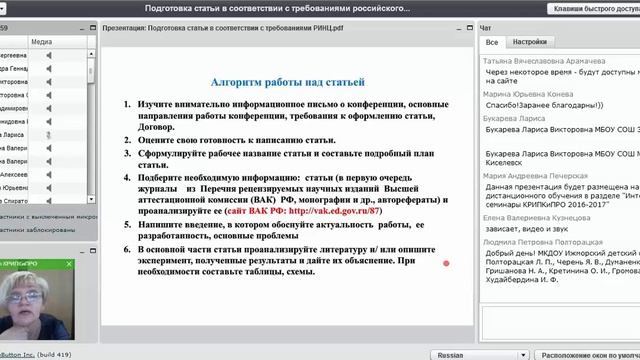
Task: Click chat name Елена Валериевна Кузнецова
Action: click(x=537, y=218)
